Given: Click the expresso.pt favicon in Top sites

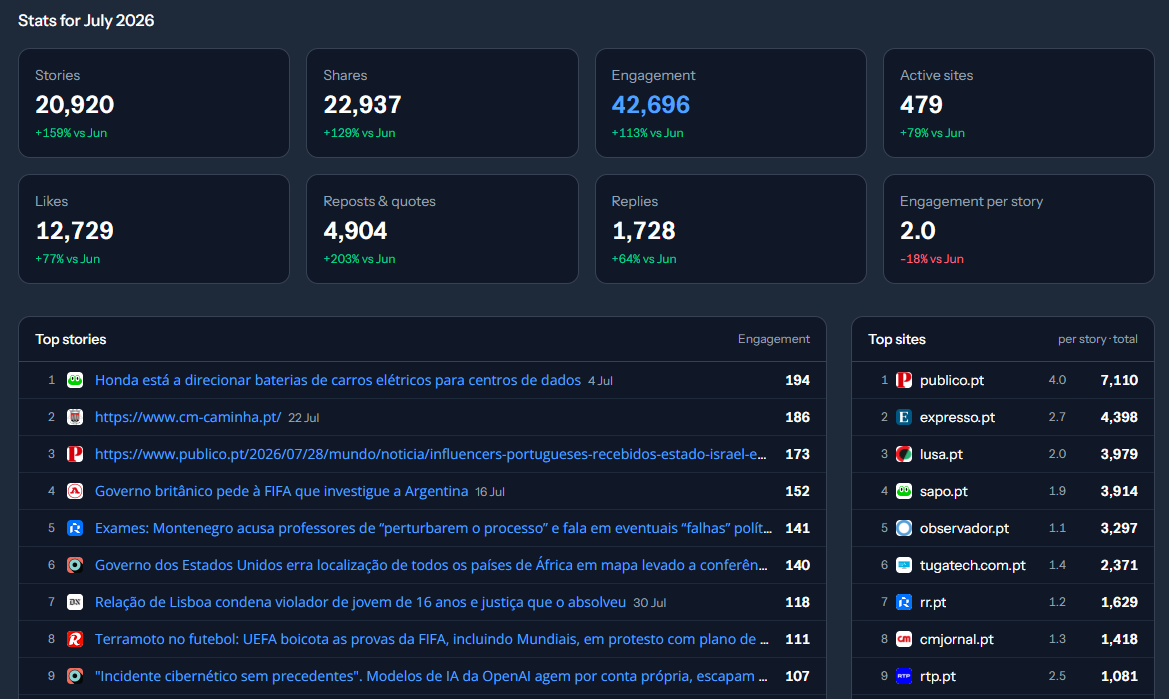Looking at the screenshot, I should click(904, 417).
